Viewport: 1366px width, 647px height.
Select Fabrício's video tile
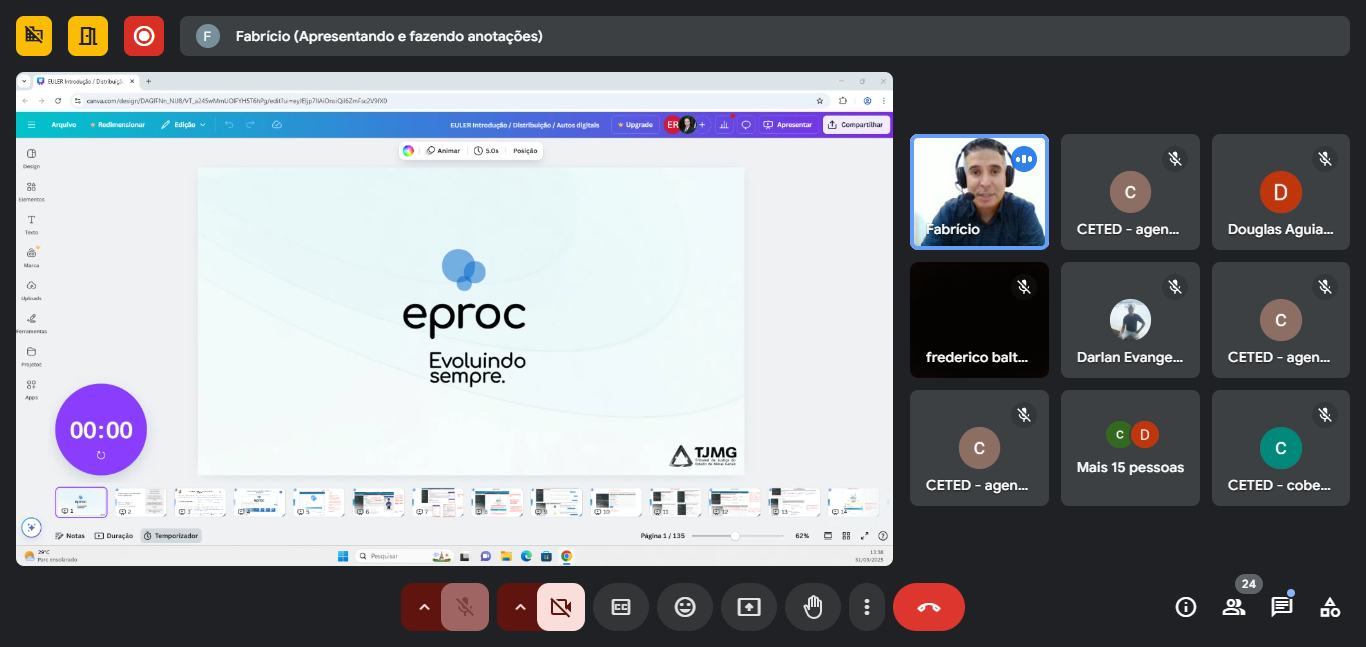tap(979, 191)
